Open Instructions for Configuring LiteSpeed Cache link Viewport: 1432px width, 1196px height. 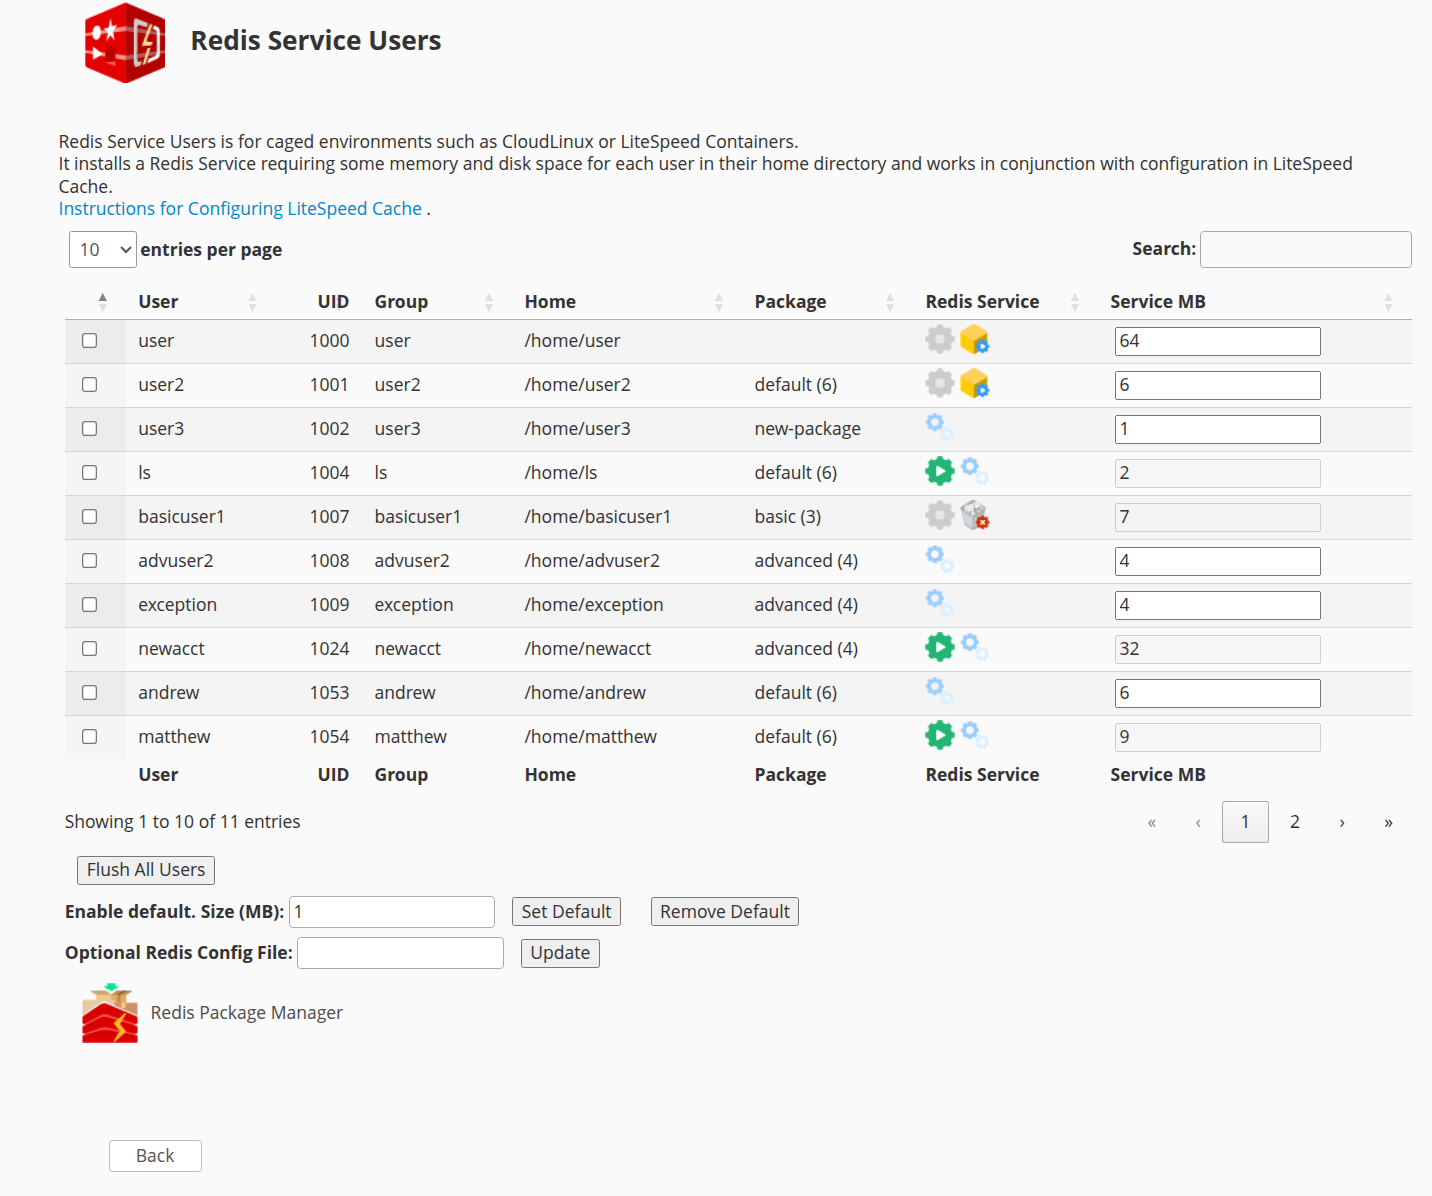click(x=240, y=208)
